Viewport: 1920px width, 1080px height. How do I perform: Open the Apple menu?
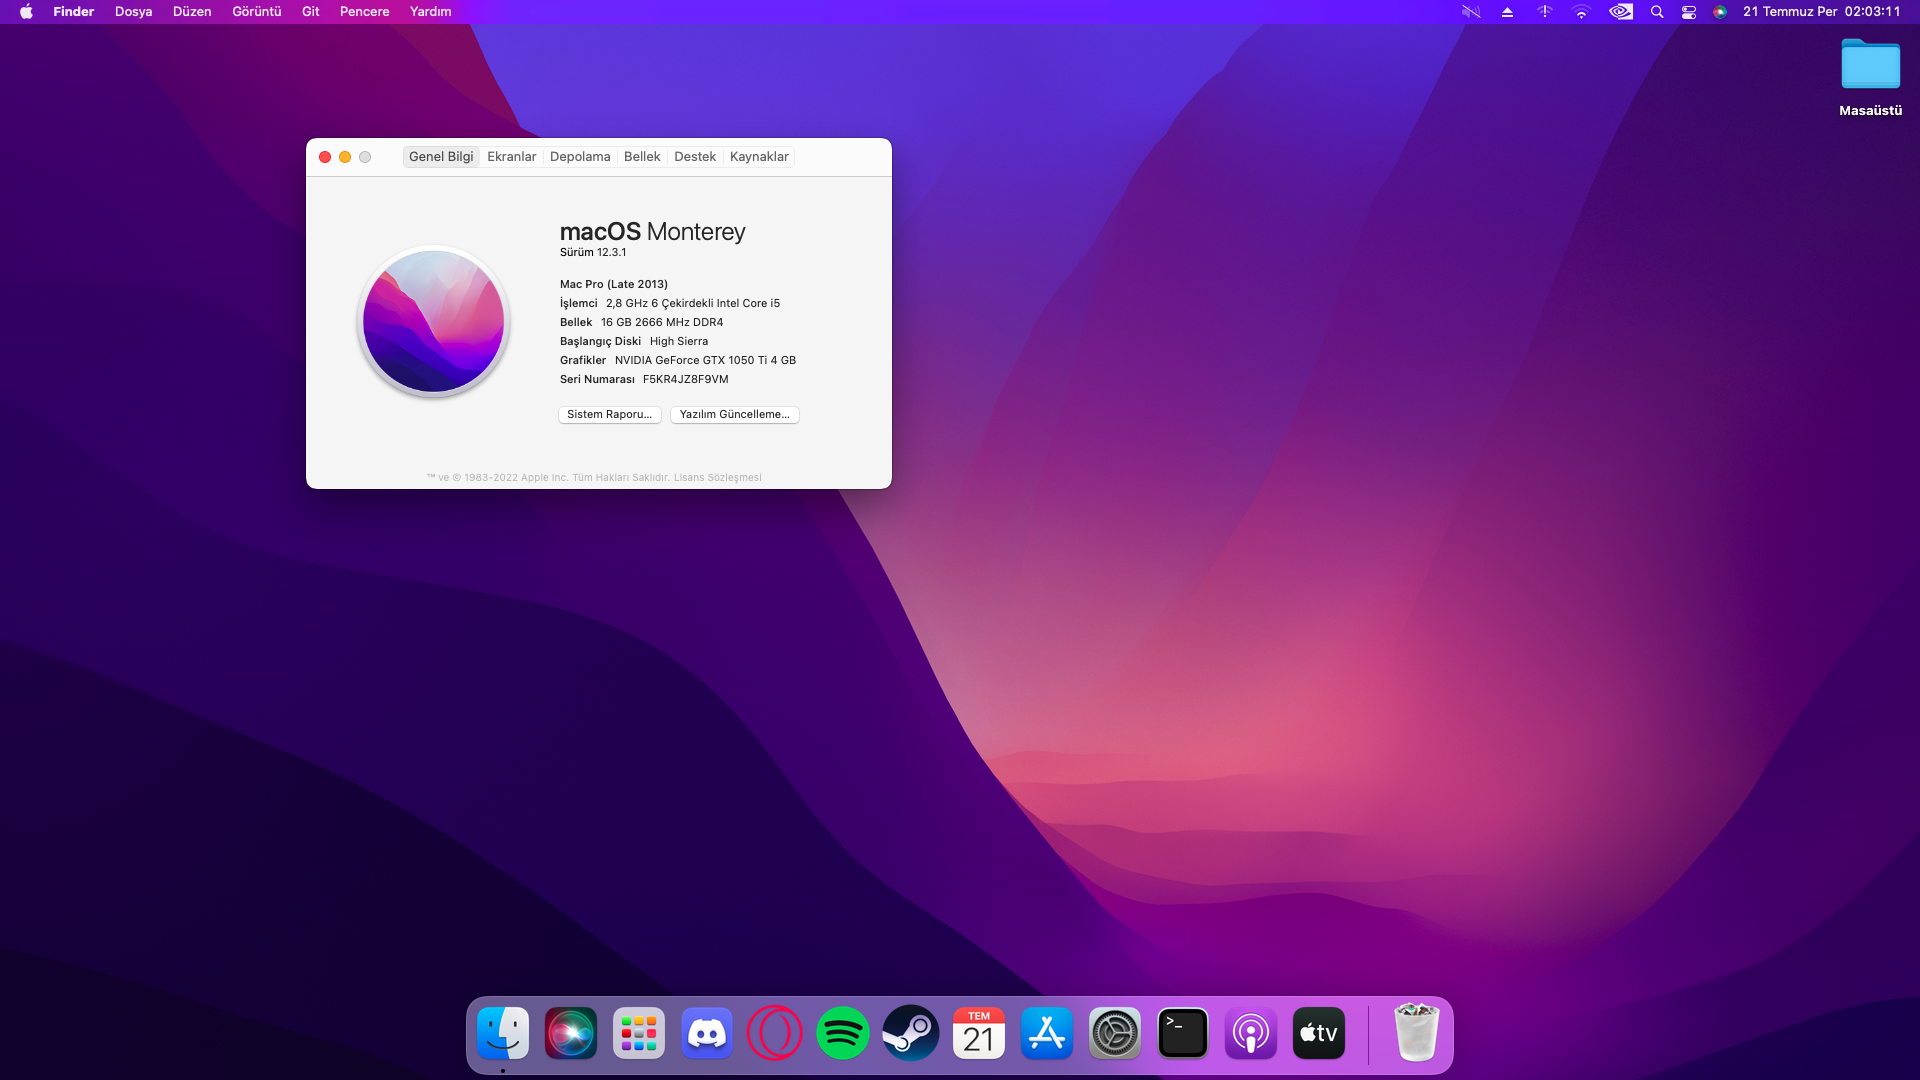tap(26, 12)
